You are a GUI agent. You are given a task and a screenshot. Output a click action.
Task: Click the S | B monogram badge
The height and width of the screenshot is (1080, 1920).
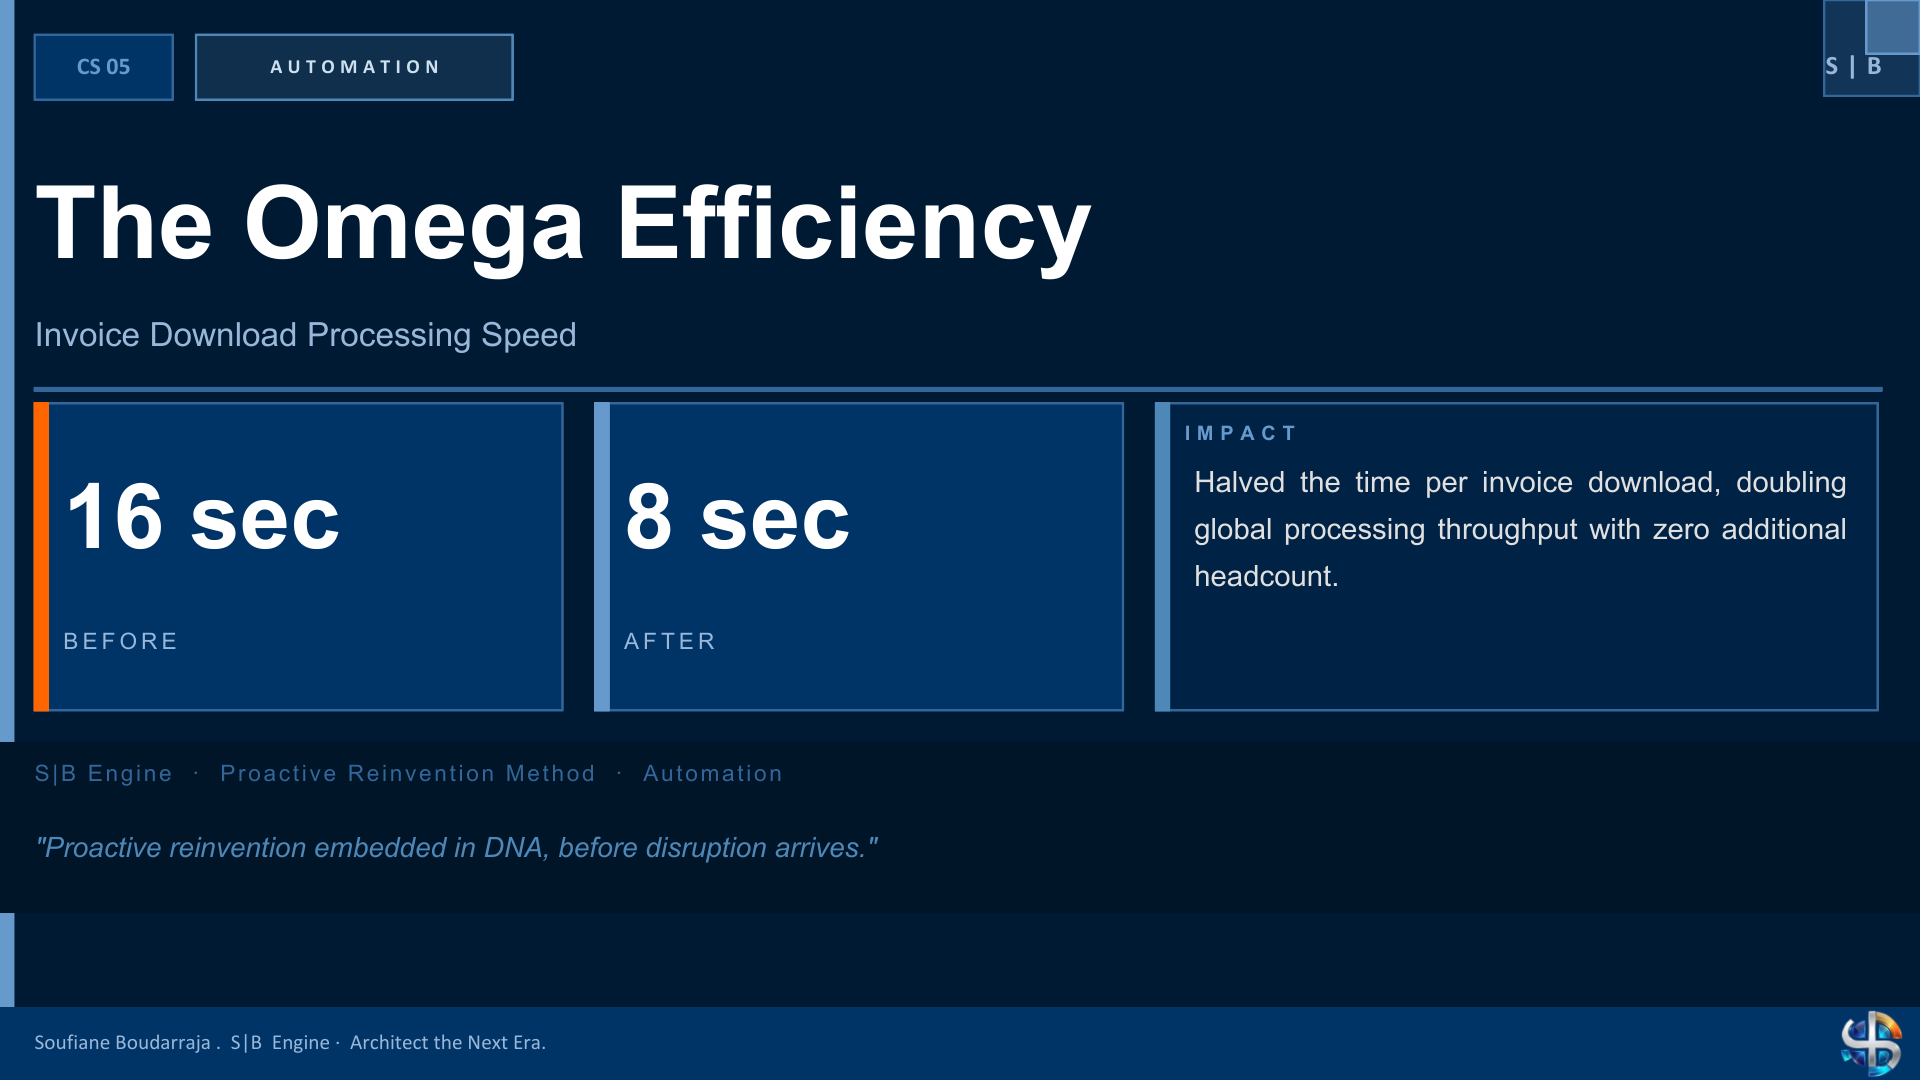1871,48
